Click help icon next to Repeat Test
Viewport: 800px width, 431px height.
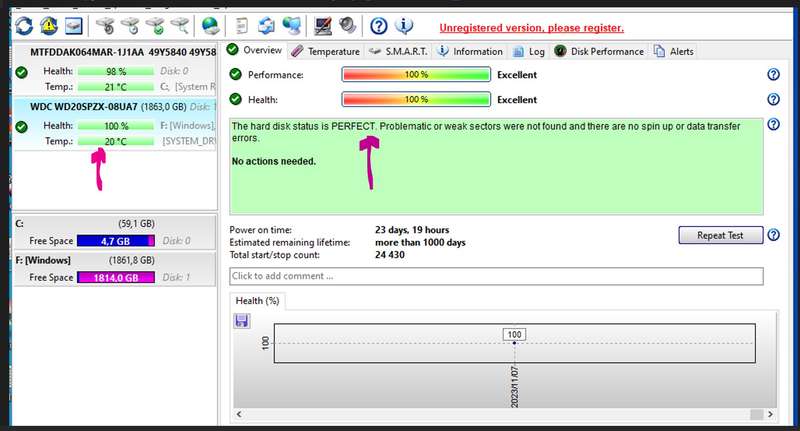773,235
